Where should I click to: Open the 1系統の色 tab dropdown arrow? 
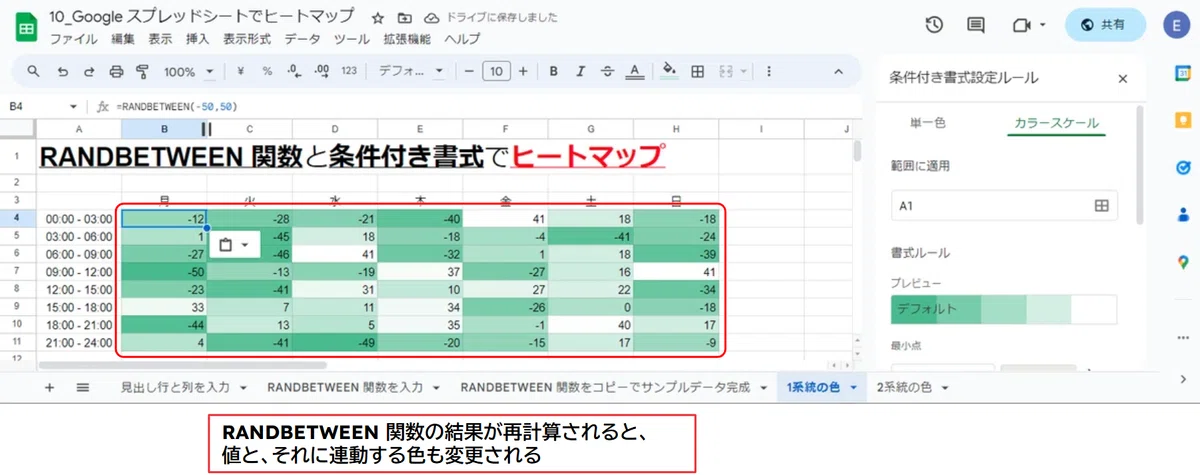(x=854, y=387)
